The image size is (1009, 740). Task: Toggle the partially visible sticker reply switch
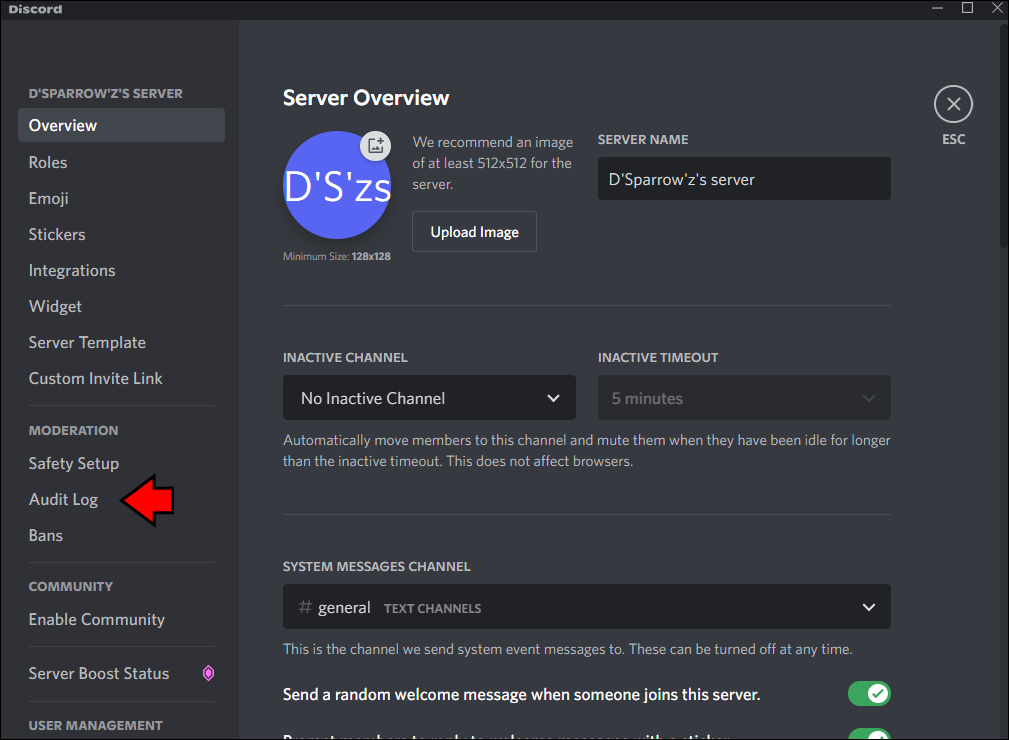pyautogui.click(x=869, y=734)
